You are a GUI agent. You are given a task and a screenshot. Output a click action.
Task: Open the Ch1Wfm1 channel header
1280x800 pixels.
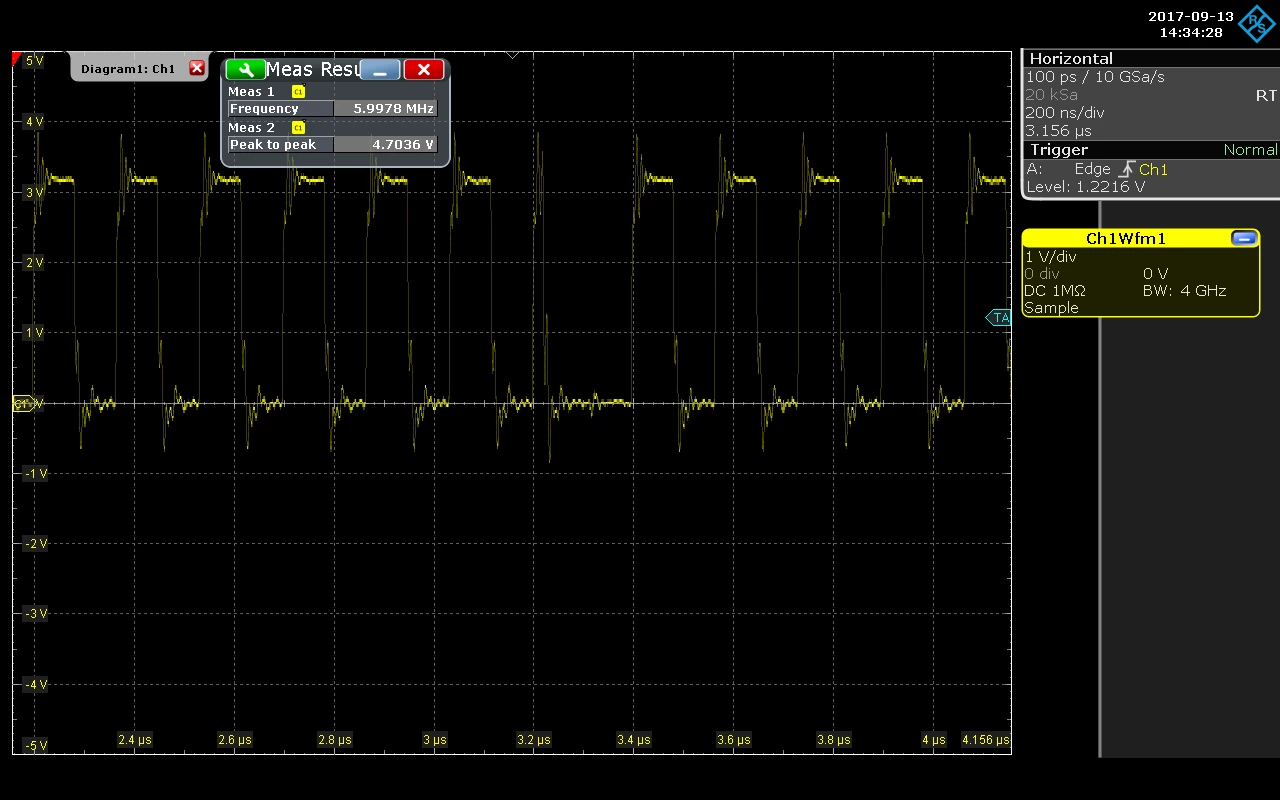(x=1126, y=239)
